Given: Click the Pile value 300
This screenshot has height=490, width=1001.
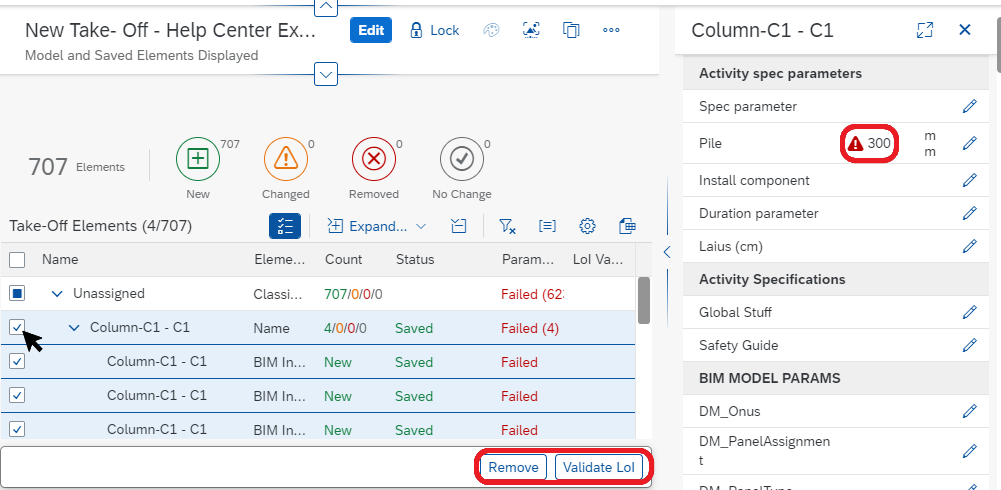Looking at the screenshot, I should 879,144.
